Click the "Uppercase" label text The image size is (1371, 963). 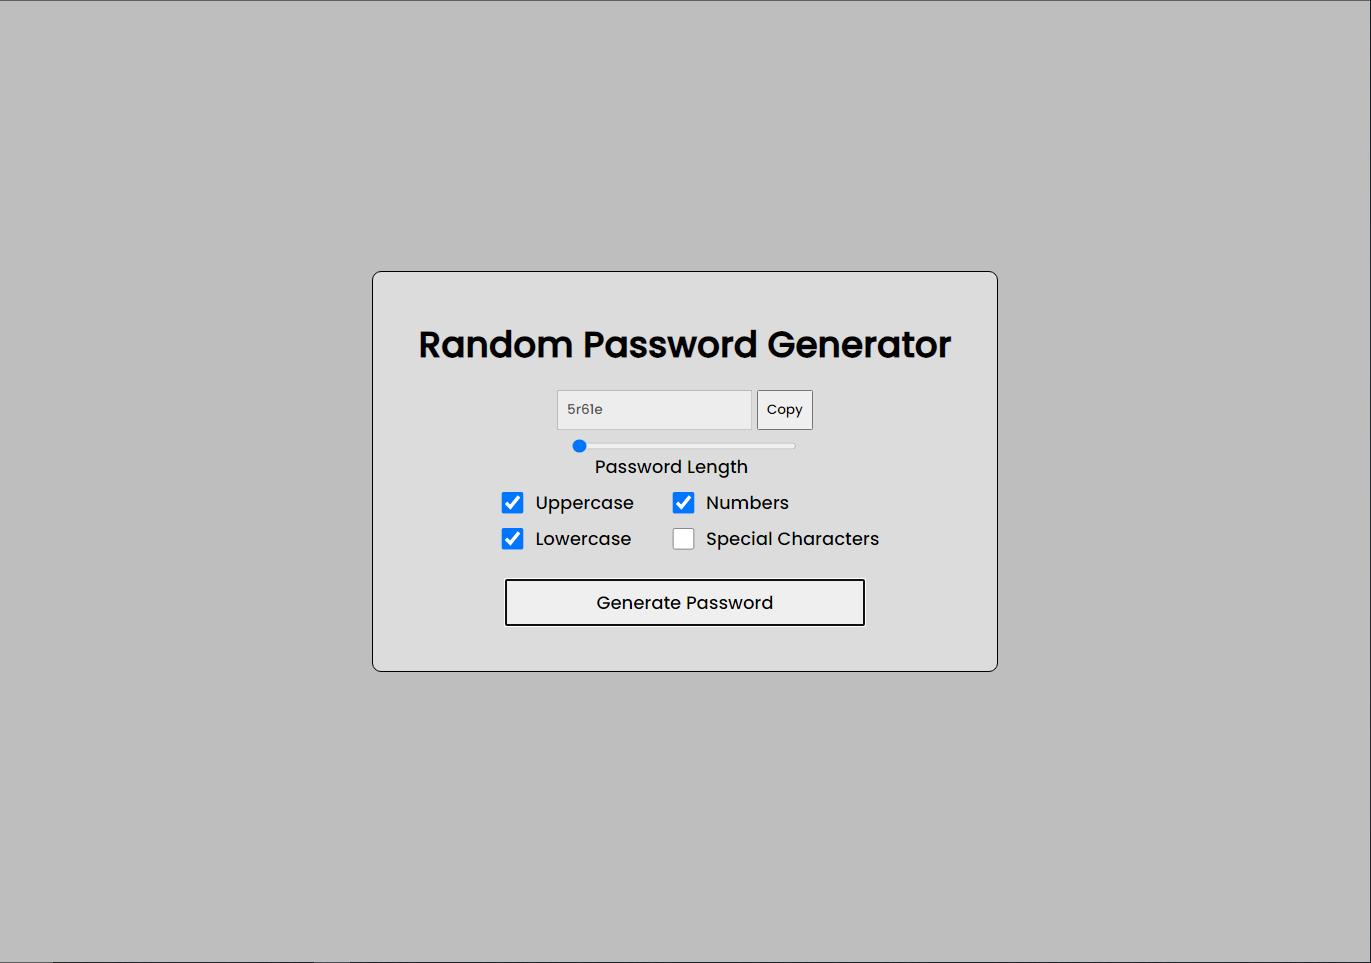(585, 503)
